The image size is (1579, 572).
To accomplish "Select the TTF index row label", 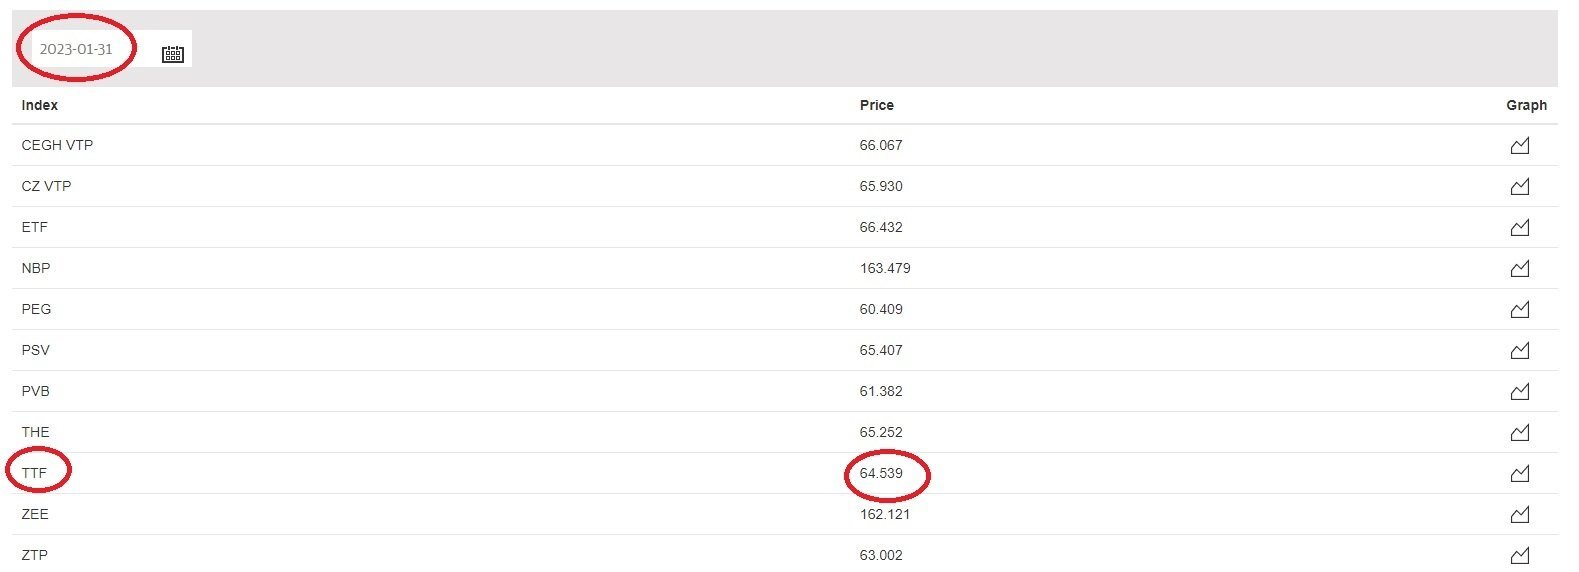I will tap(34, 473).
